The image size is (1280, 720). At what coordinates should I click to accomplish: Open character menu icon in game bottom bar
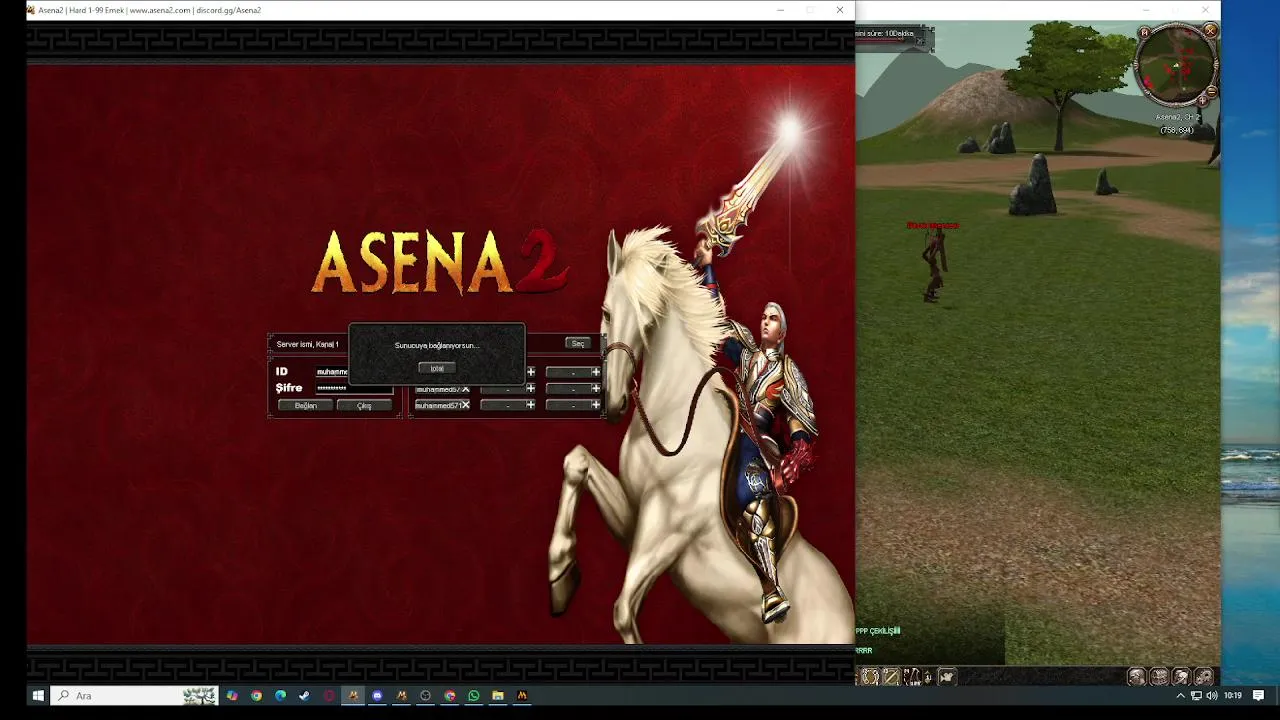(1136, 677)
